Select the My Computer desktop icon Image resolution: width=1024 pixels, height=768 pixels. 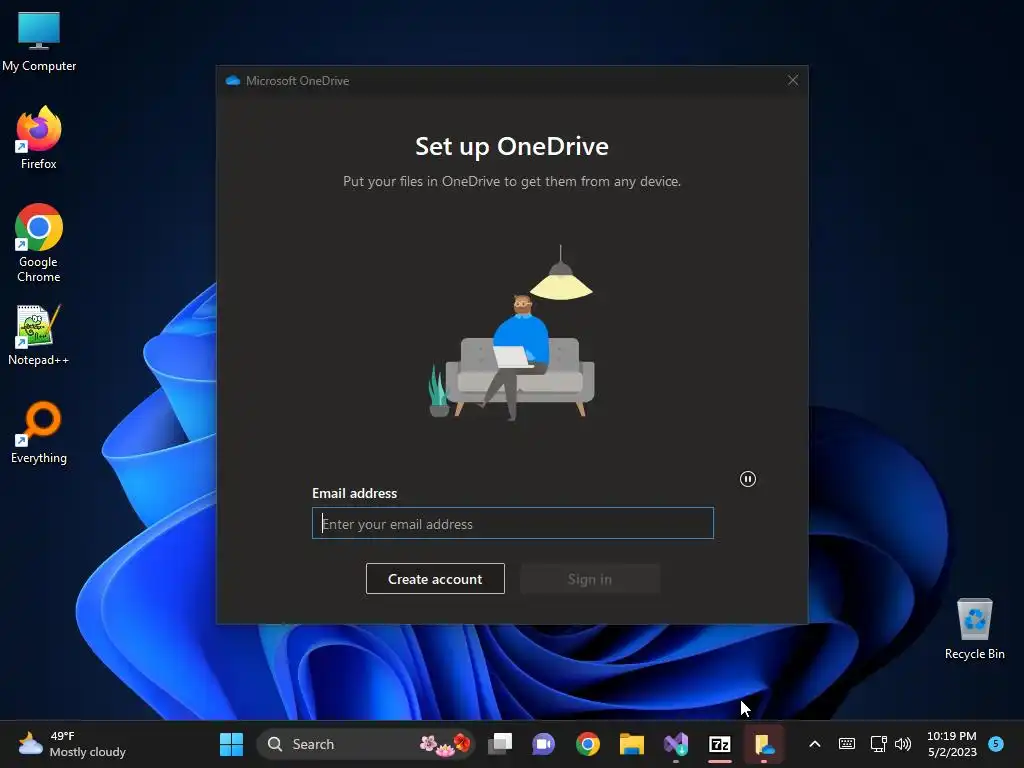pyautogui.click(x=39, y=41)
